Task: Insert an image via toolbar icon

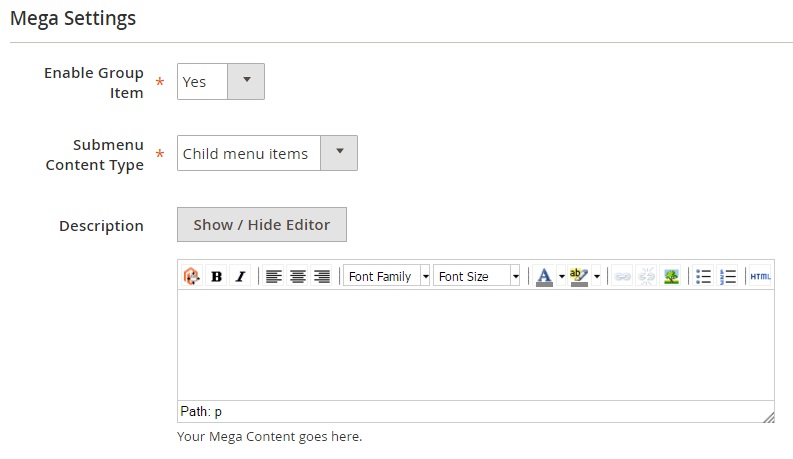Action: (671, 277)
